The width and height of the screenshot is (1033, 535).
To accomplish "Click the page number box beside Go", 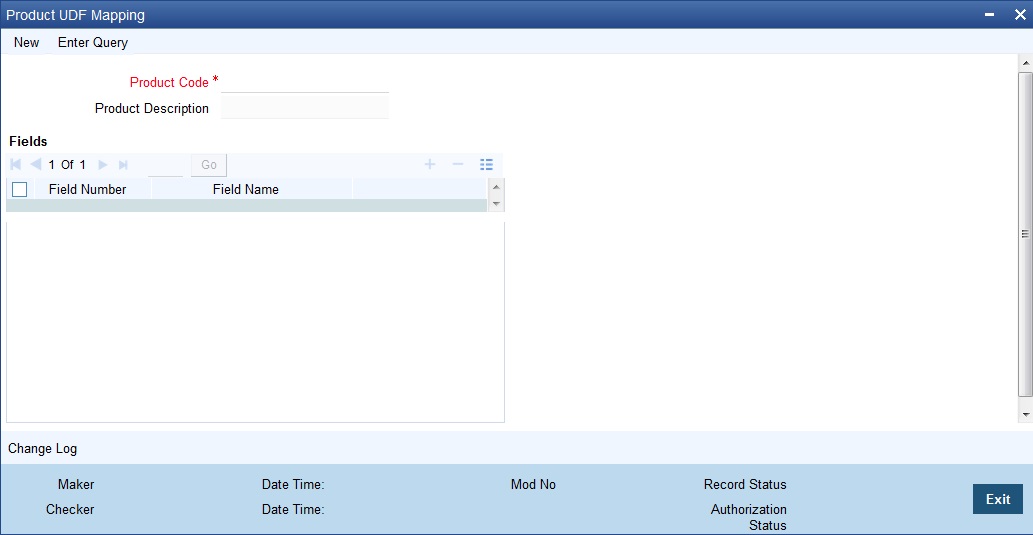I will pyautogui.click(x=165, y=165).
